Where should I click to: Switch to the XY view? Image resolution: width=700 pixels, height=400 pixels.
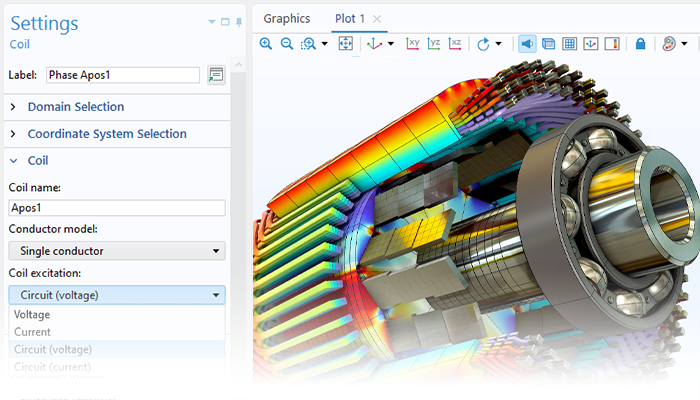click(412, 44)
